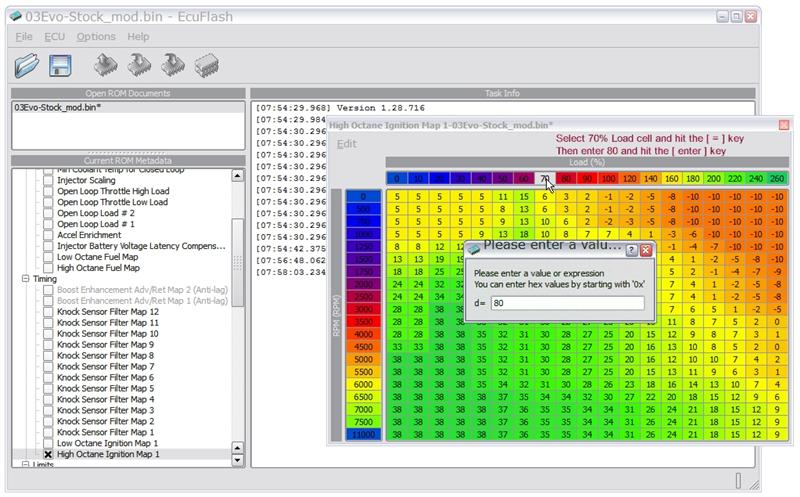This screenshot has height=497, width=800.
Task: Click the Compare ECU chip icon
Action: (x=208, y=66)
